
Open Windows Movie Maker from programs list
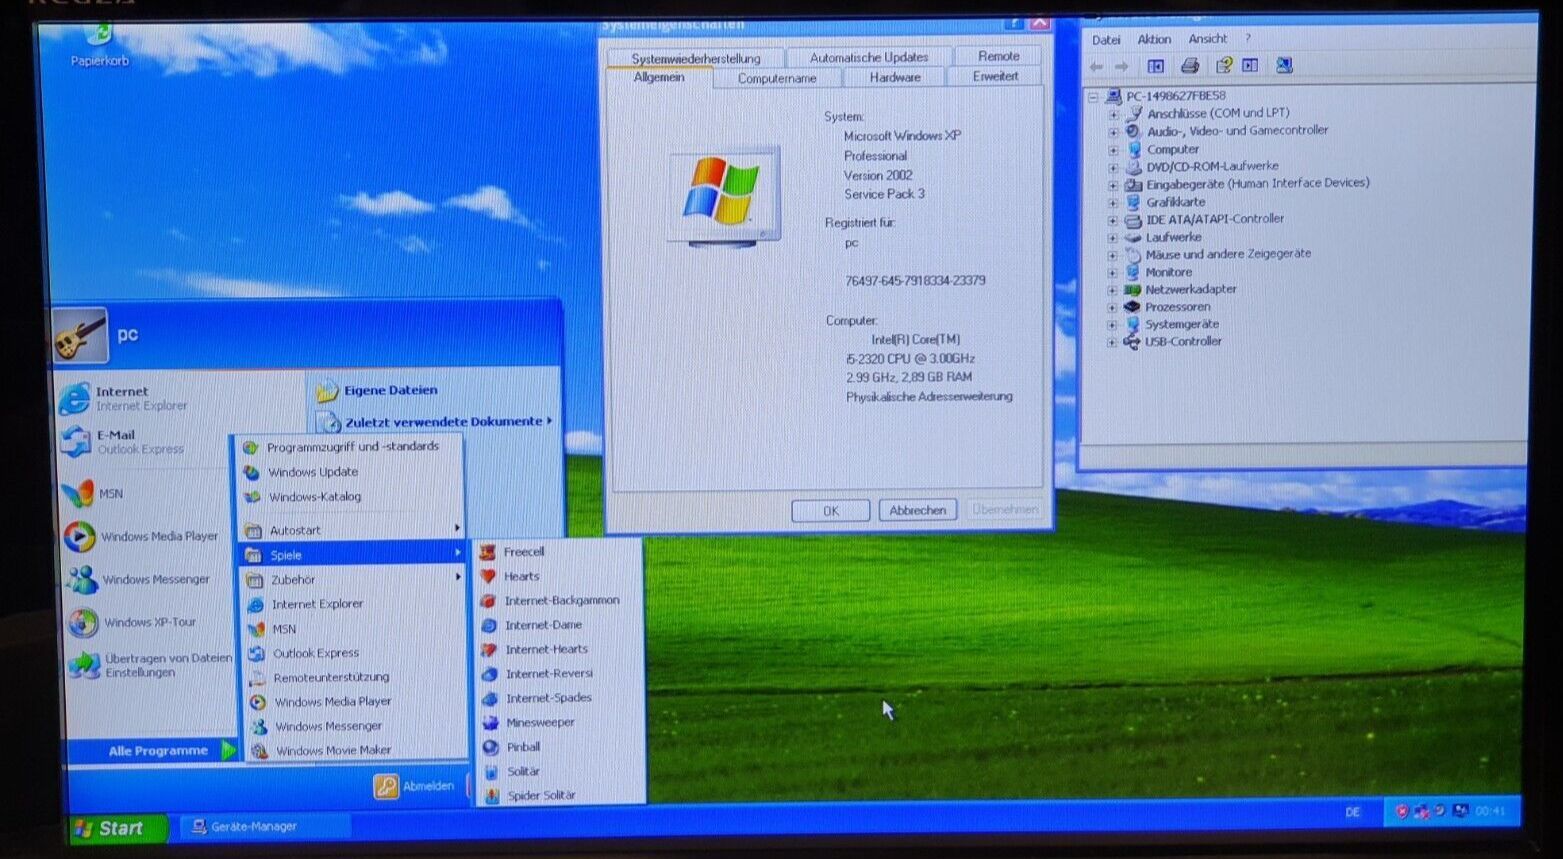tap(333, 750)
